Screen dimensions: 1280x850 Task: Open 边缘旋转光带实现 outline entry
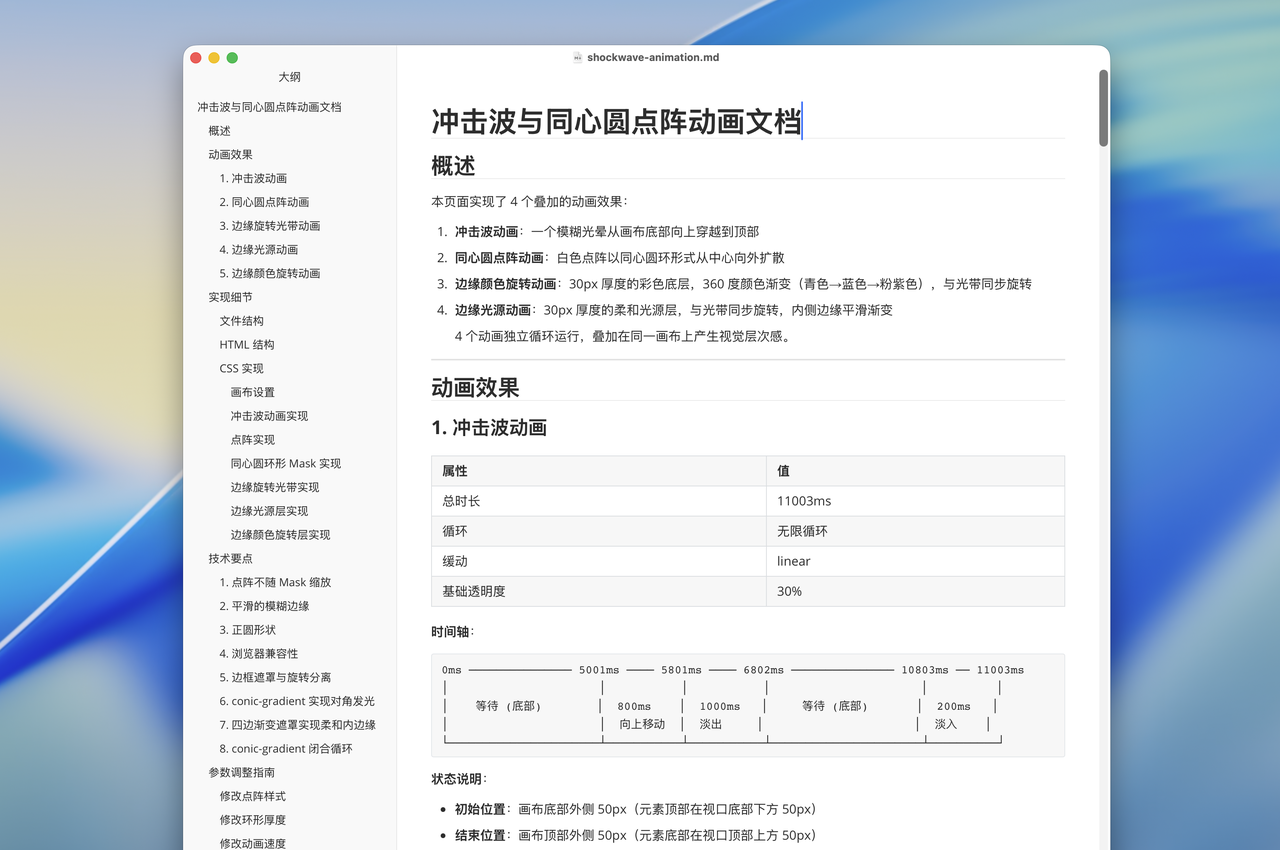pyautogui.click(x=275, y=488)
